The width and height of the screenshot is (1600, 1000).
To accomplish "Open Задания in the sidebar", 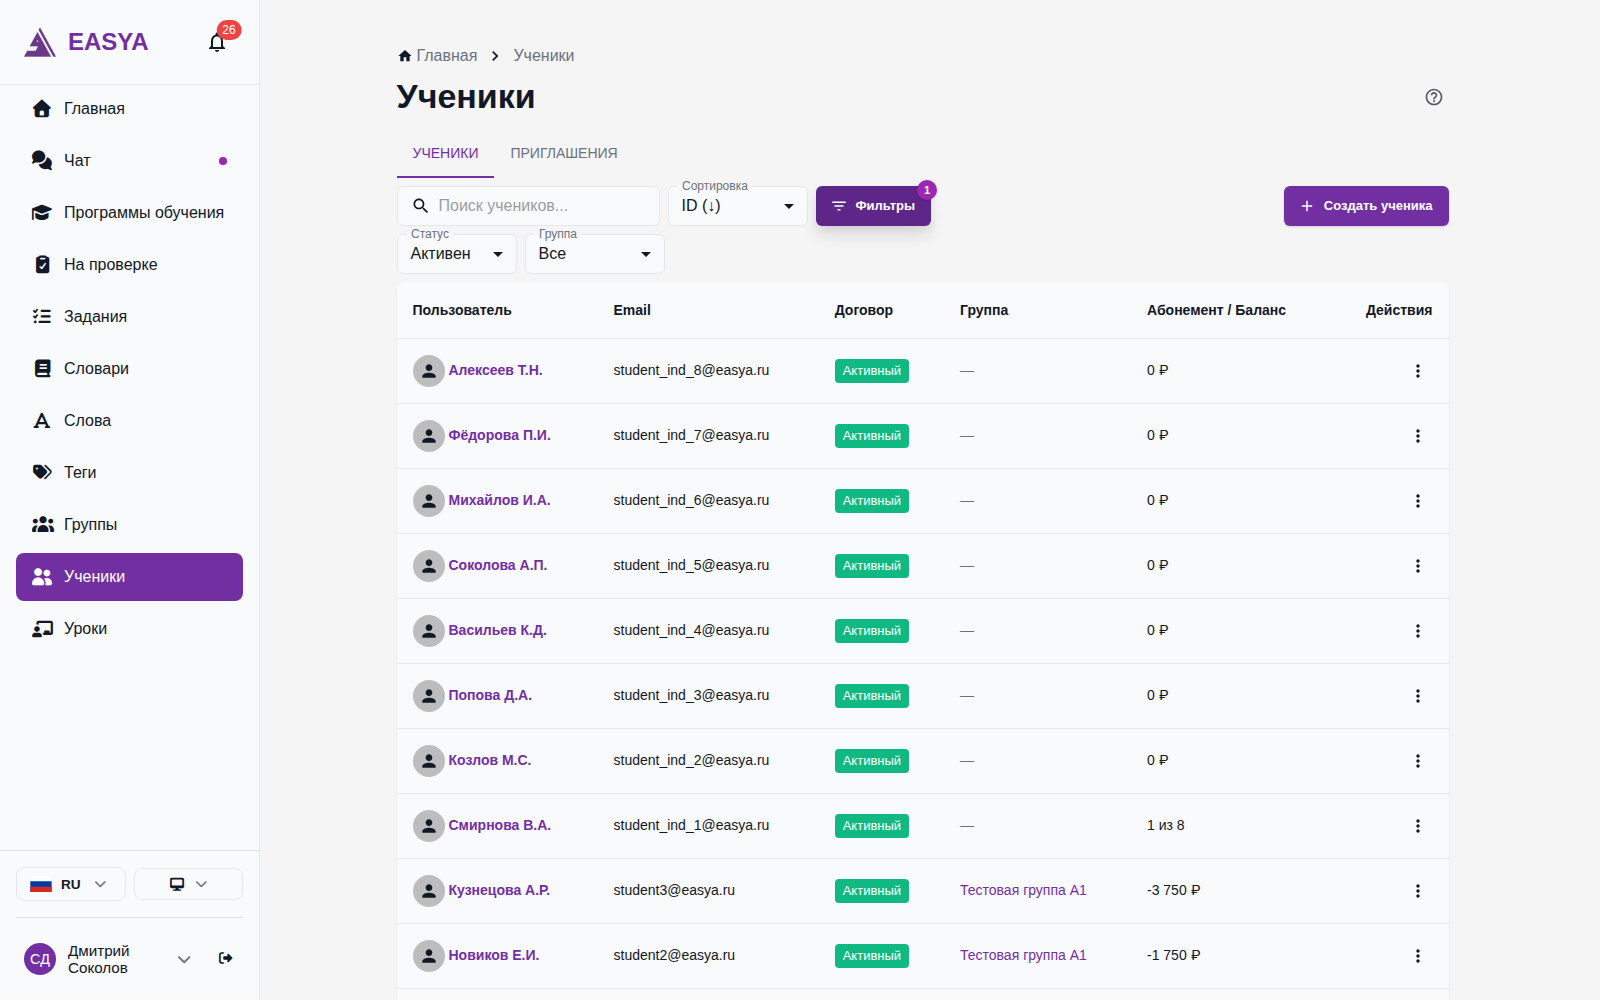I will (130, 317).
